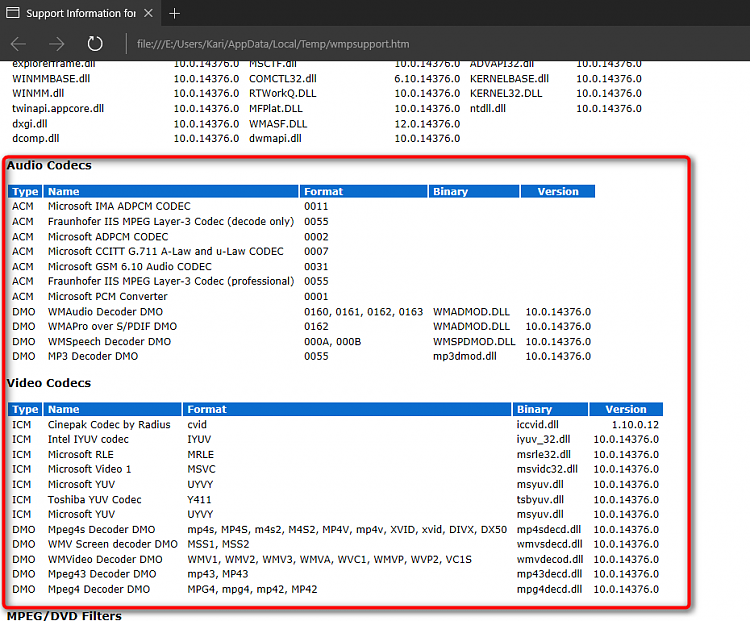Click the MPEG/DVD Filters heading
The width and height of the screenshot is (750, 621).
click(x=64, y=615)
